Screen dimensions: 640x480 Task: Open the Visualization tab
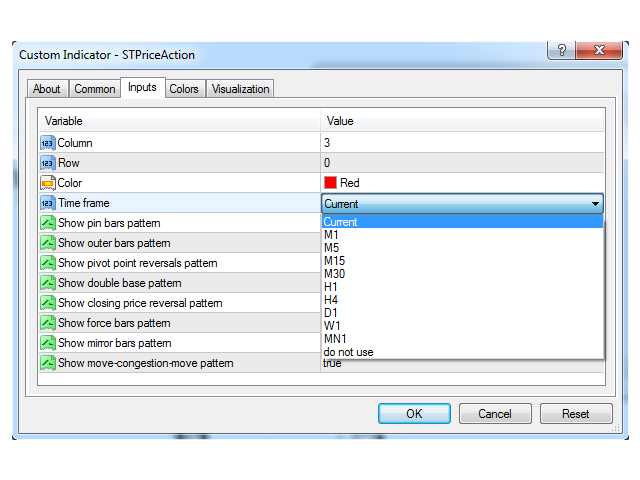[240, 89]
